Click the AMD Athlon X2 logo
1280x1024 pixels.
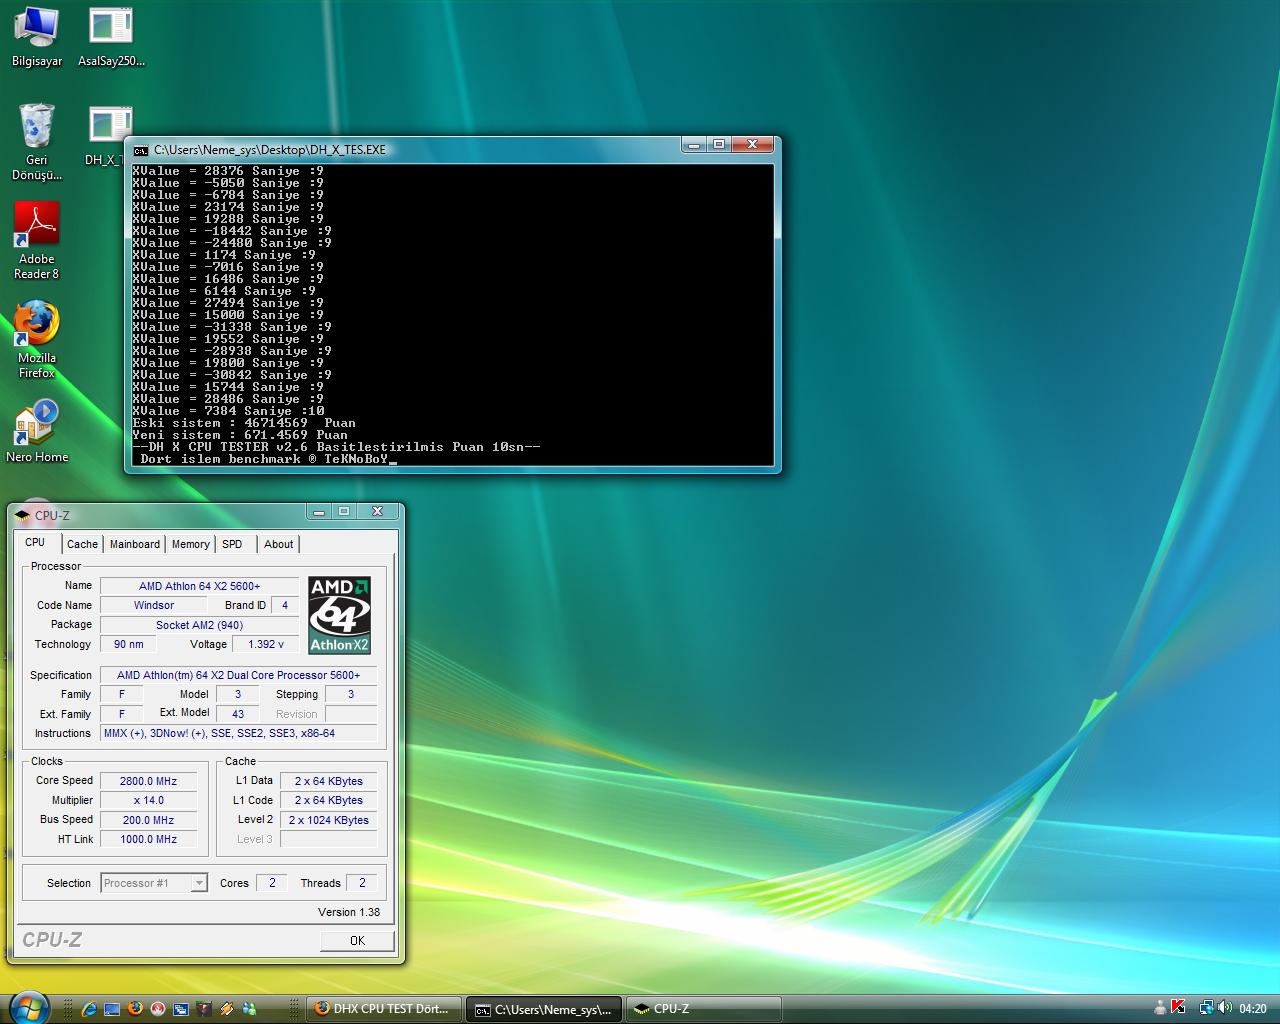(339, 615)
